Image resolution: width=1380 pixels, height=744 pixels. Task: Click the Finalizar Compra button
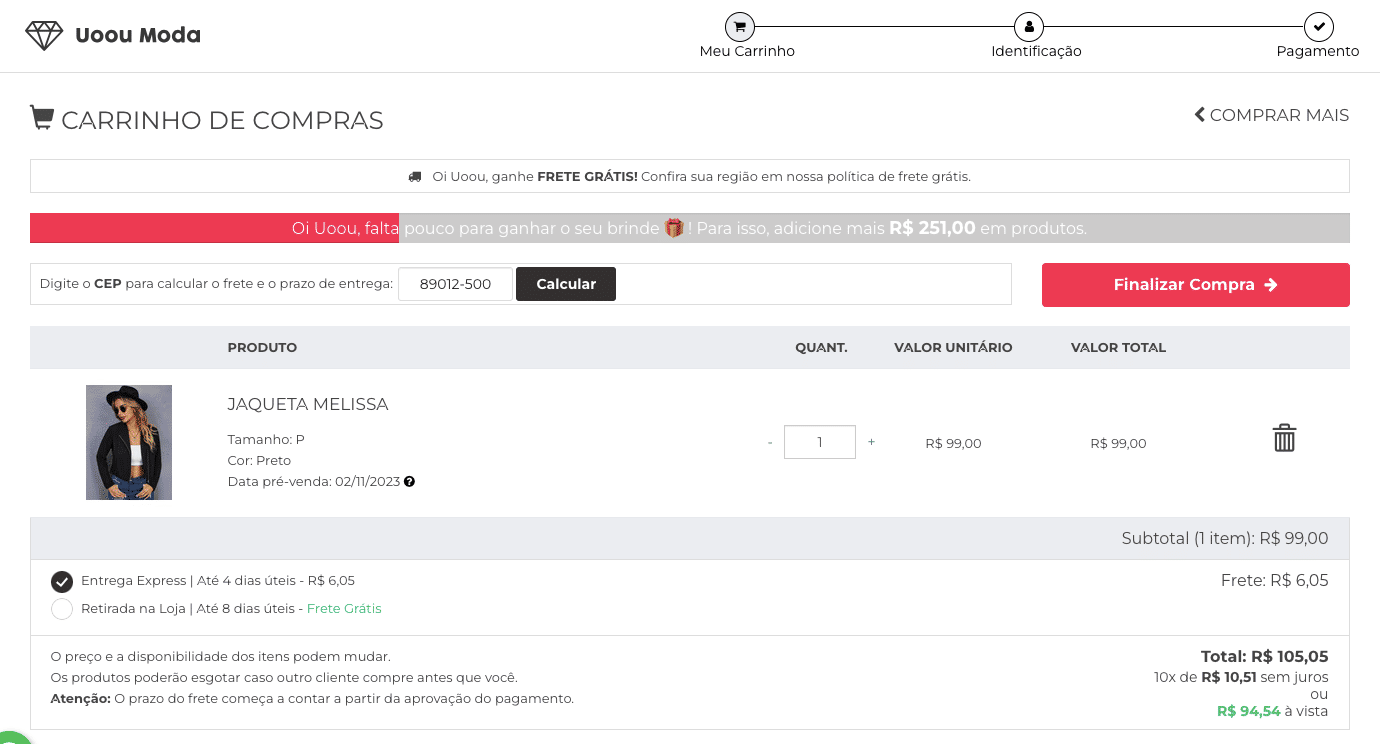1196,285
